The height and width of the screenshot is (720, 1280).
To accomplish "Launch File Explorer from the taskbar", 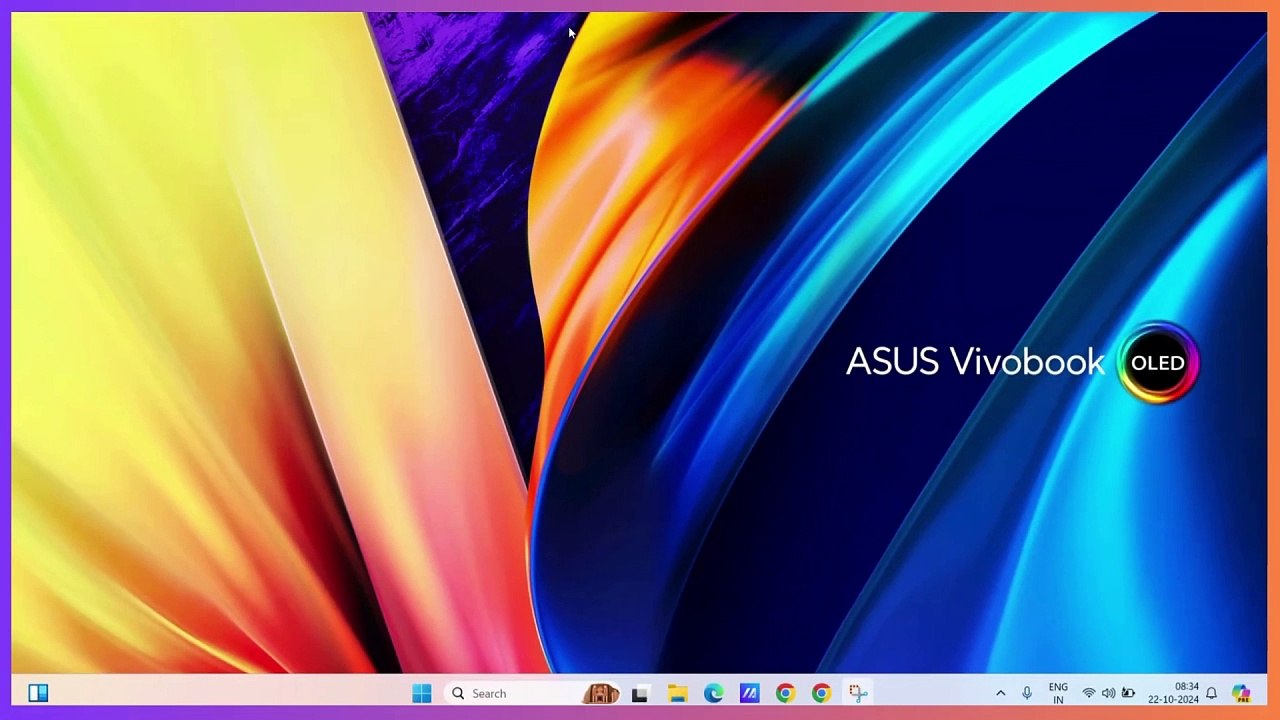I will (x=677, y=693).
